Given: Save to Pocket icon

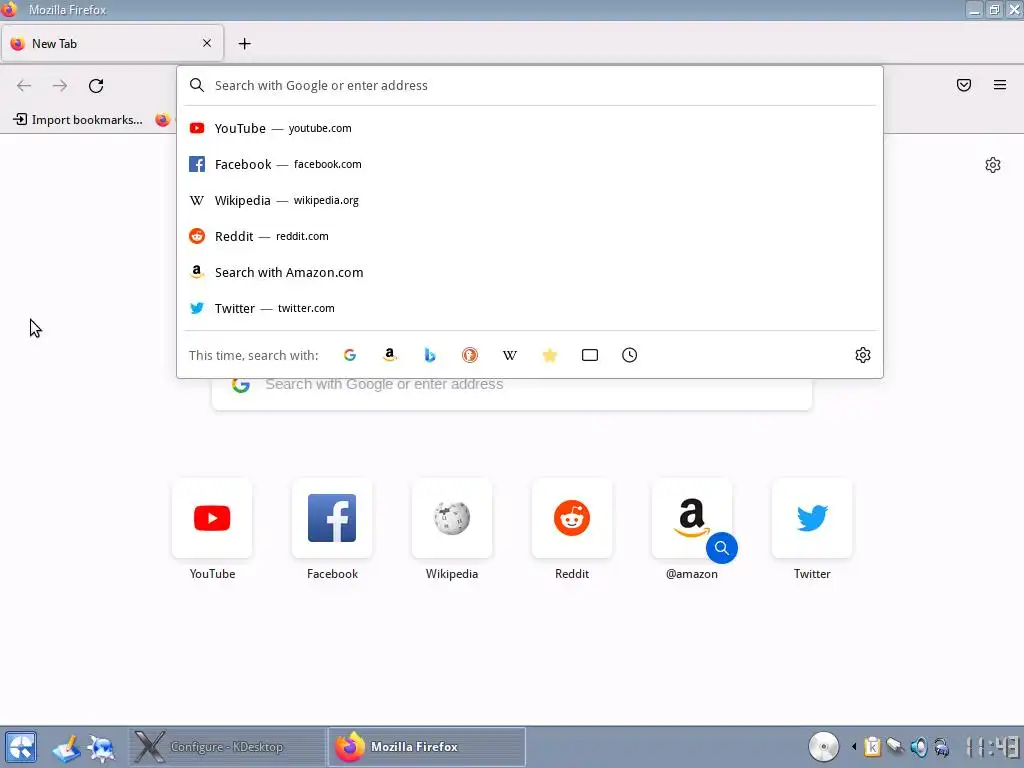Looking at the screenshot, I should (x=964, y=85).
